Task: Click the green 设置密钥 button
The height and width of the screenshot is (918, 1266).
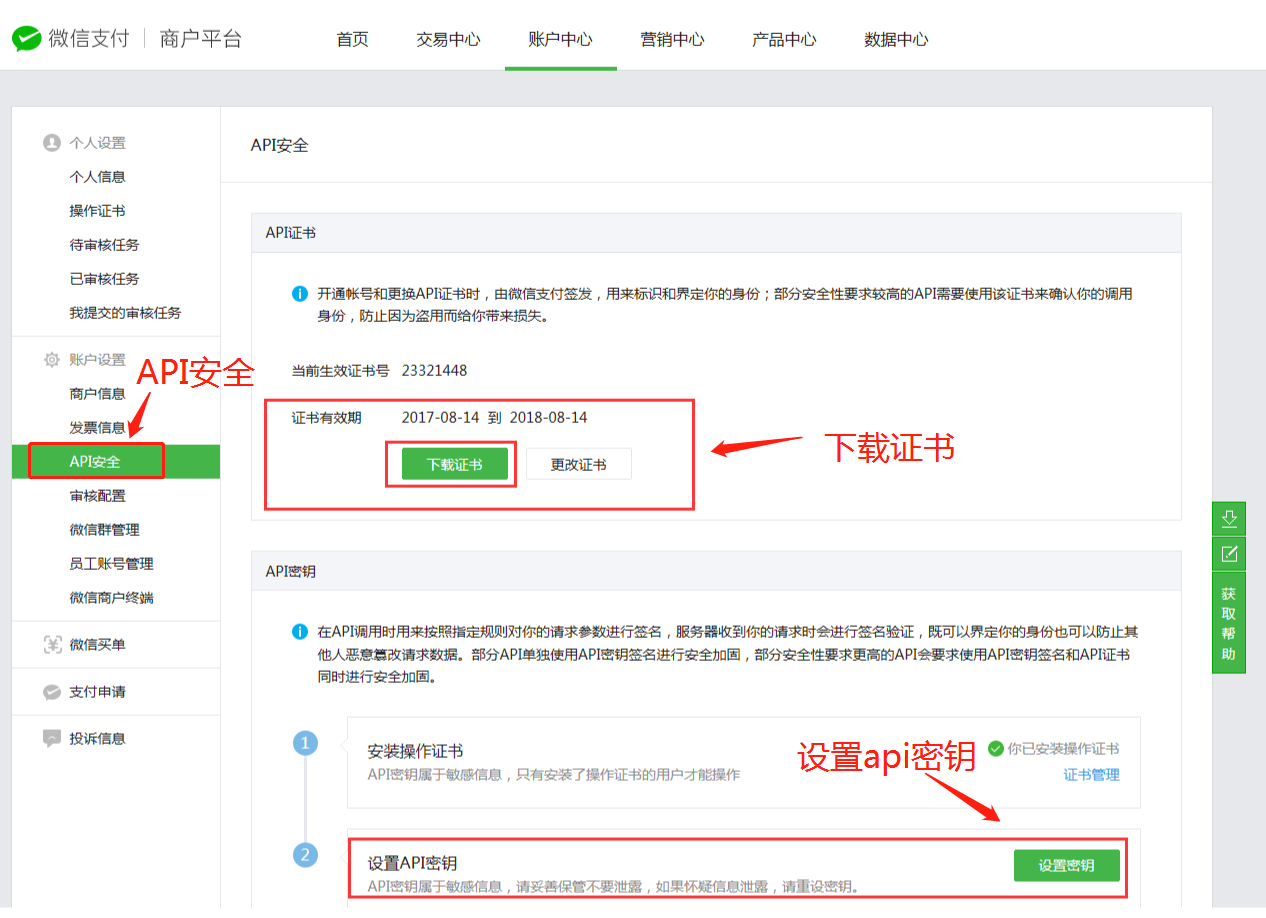Action: click(x=1066, y=866)
